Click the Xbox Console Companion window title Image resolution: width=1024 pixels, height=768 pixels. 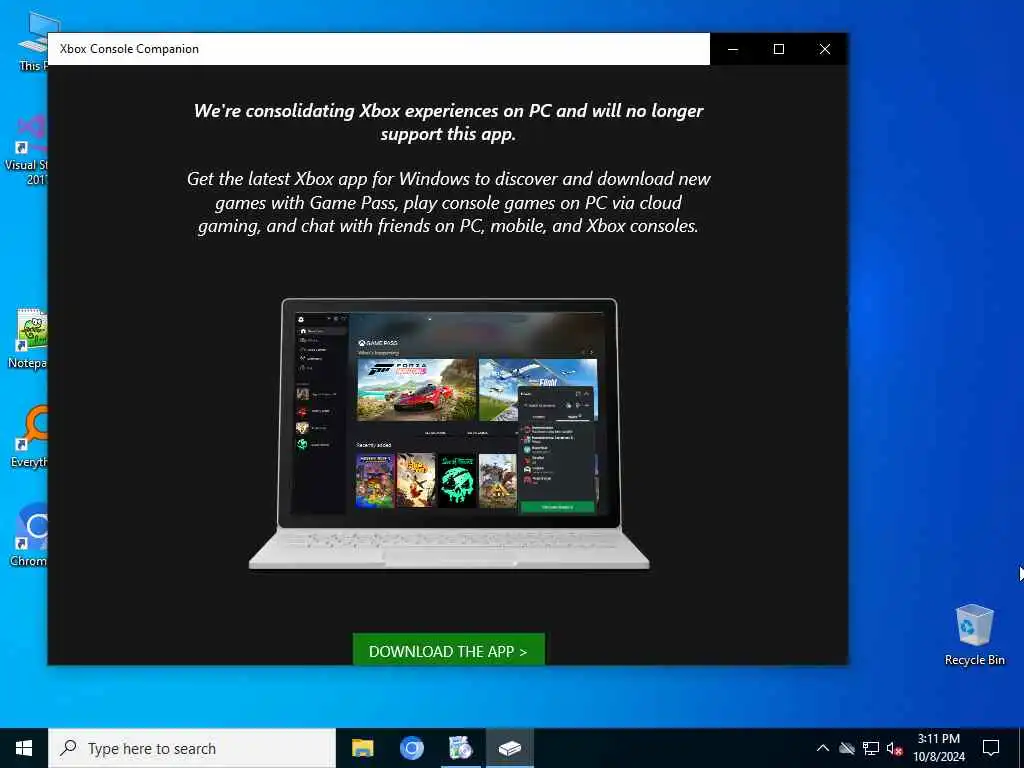point(129,49)
